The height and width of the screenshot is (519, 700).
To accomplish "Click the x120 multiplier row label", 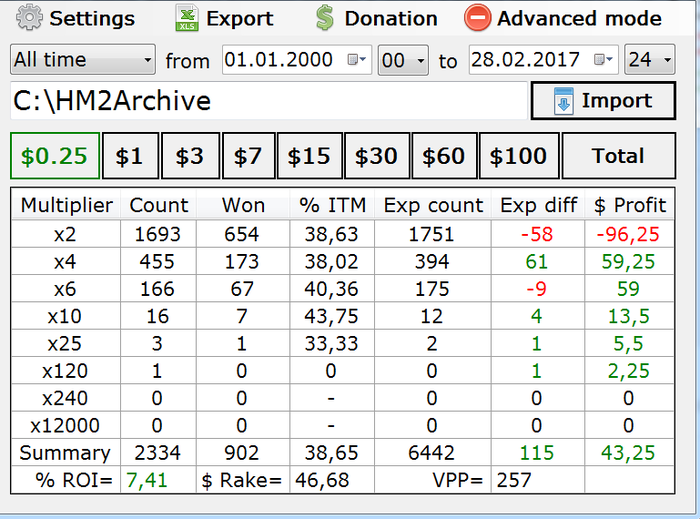I will coord(65,371).
